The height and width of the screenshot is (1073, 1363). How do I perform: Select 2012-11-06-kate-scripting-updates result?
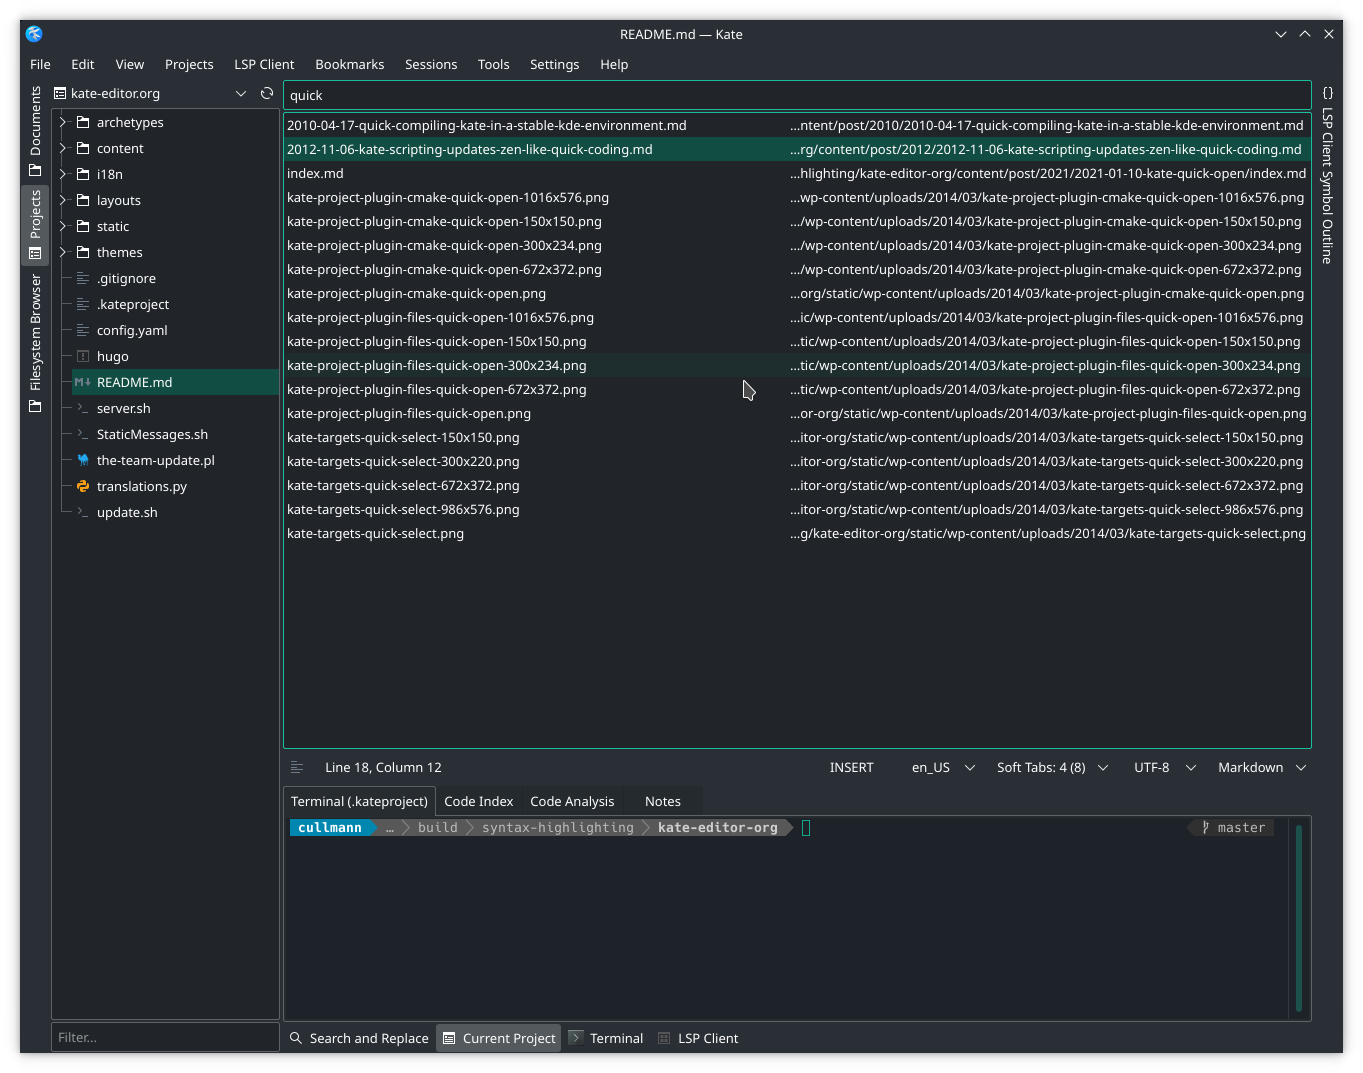click(x=797, y=149)
